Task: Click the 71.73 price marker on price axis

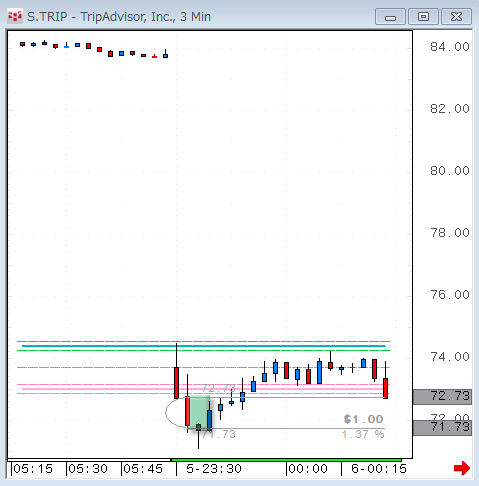Action: [442, 428]
